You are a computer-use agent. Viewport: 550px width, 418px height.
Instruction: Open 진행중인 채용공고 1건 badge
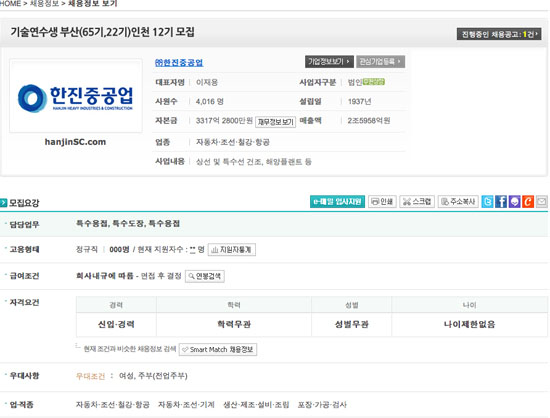pyautogui.click(x=499, y=34)
